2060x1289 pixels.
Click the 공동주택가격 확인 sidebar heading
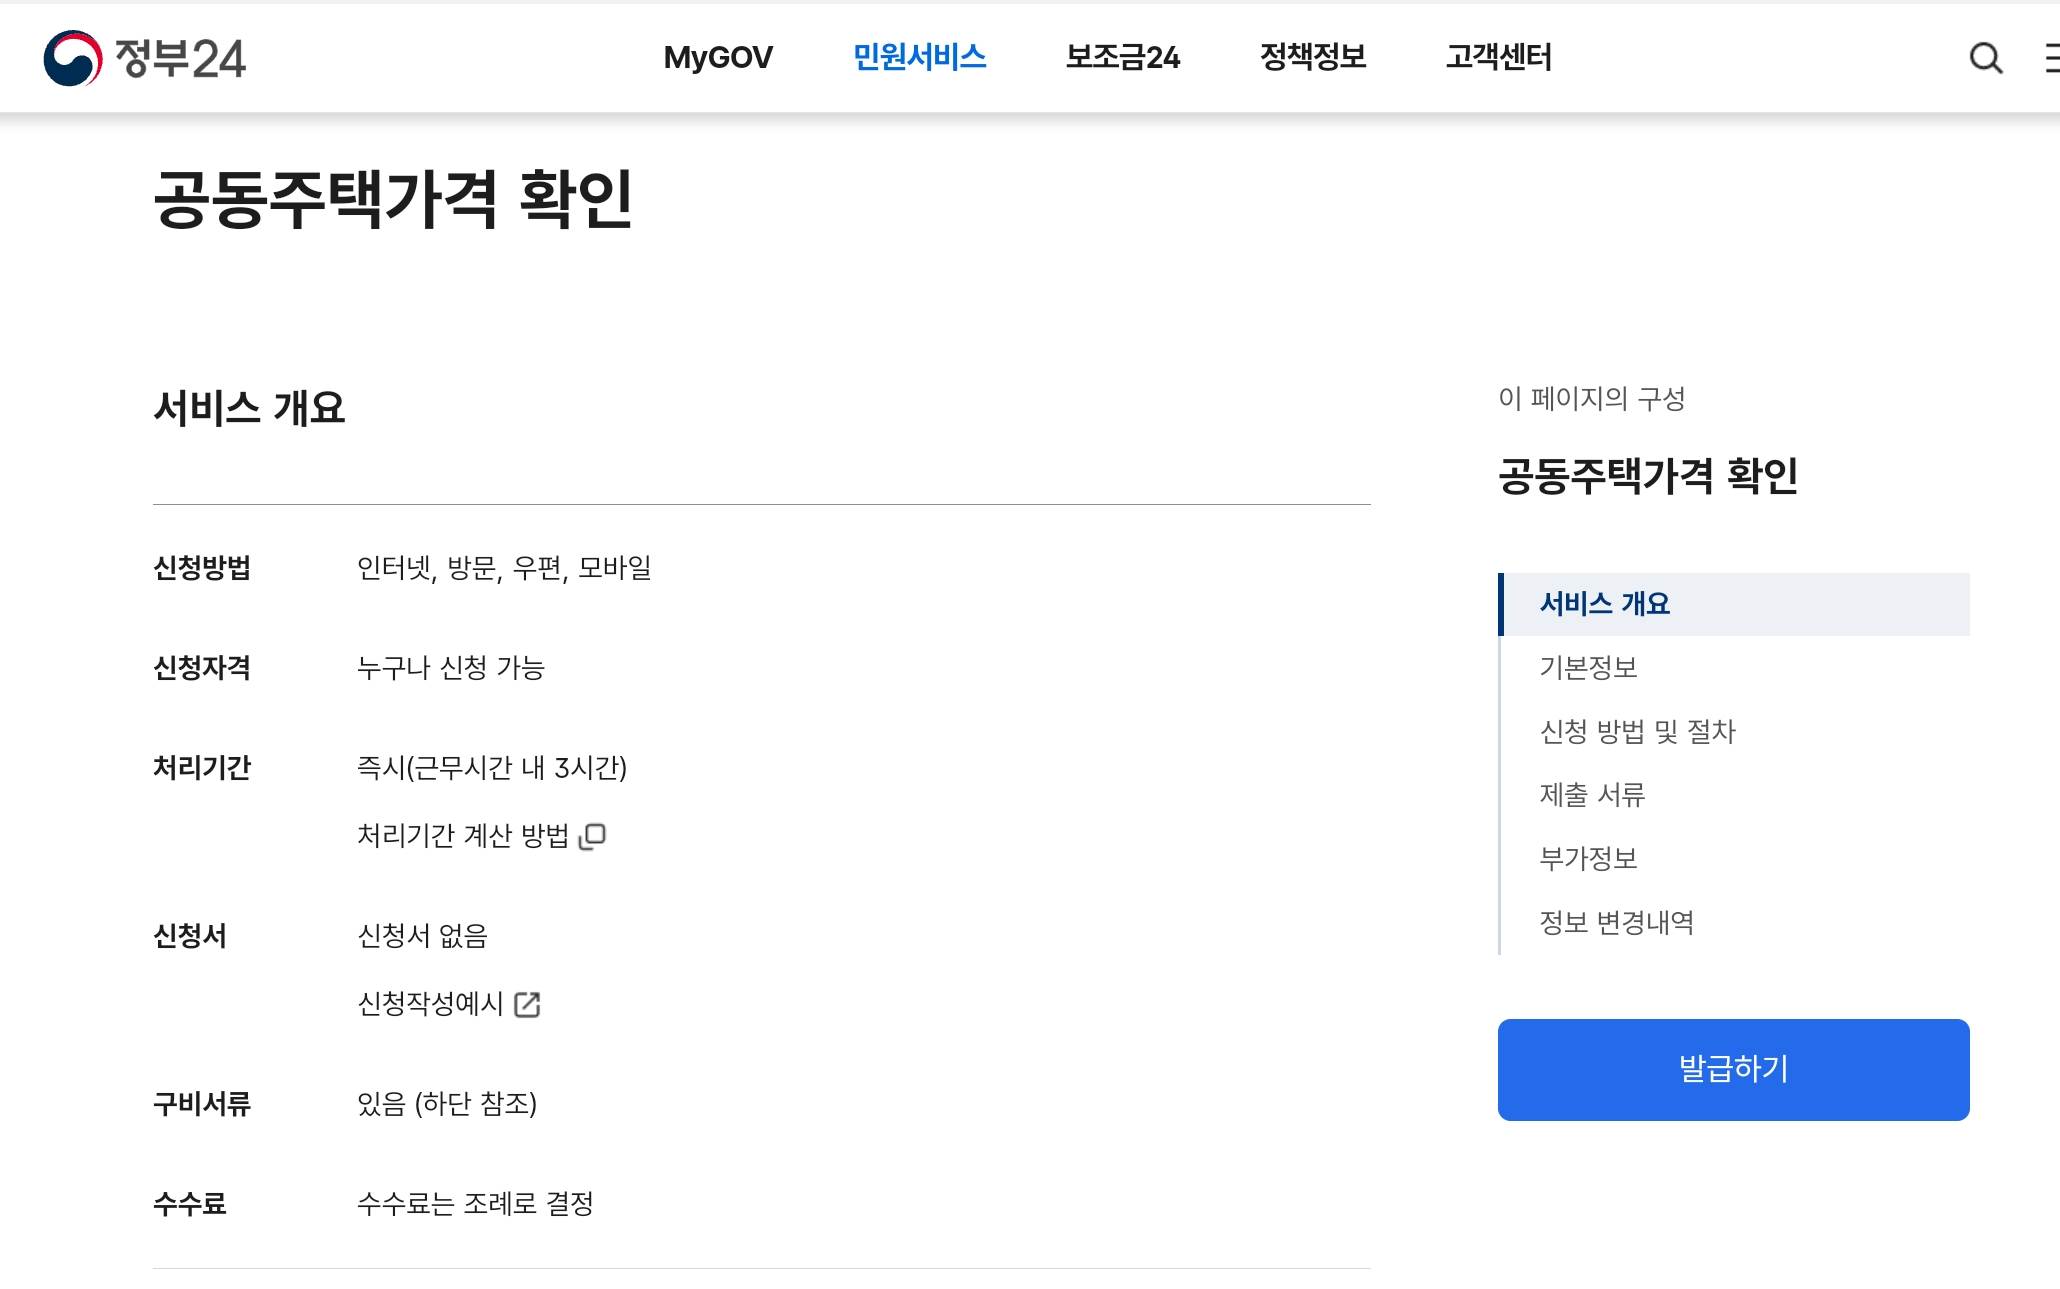(1647, 476)
